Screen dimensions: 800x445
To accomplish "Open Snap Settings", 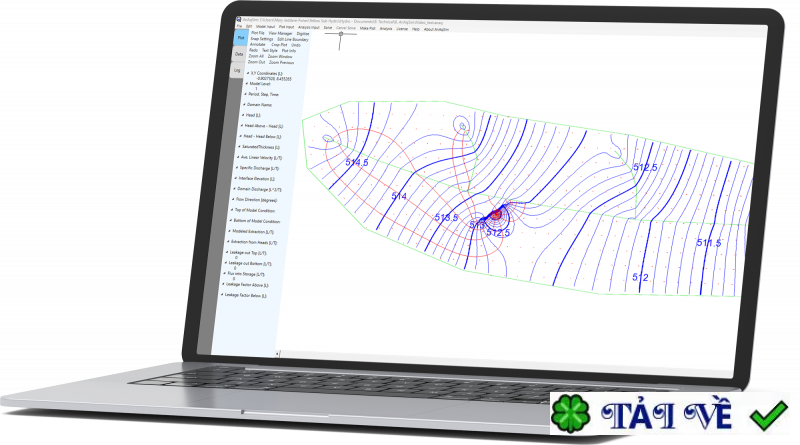I will (x=260, y=39).
